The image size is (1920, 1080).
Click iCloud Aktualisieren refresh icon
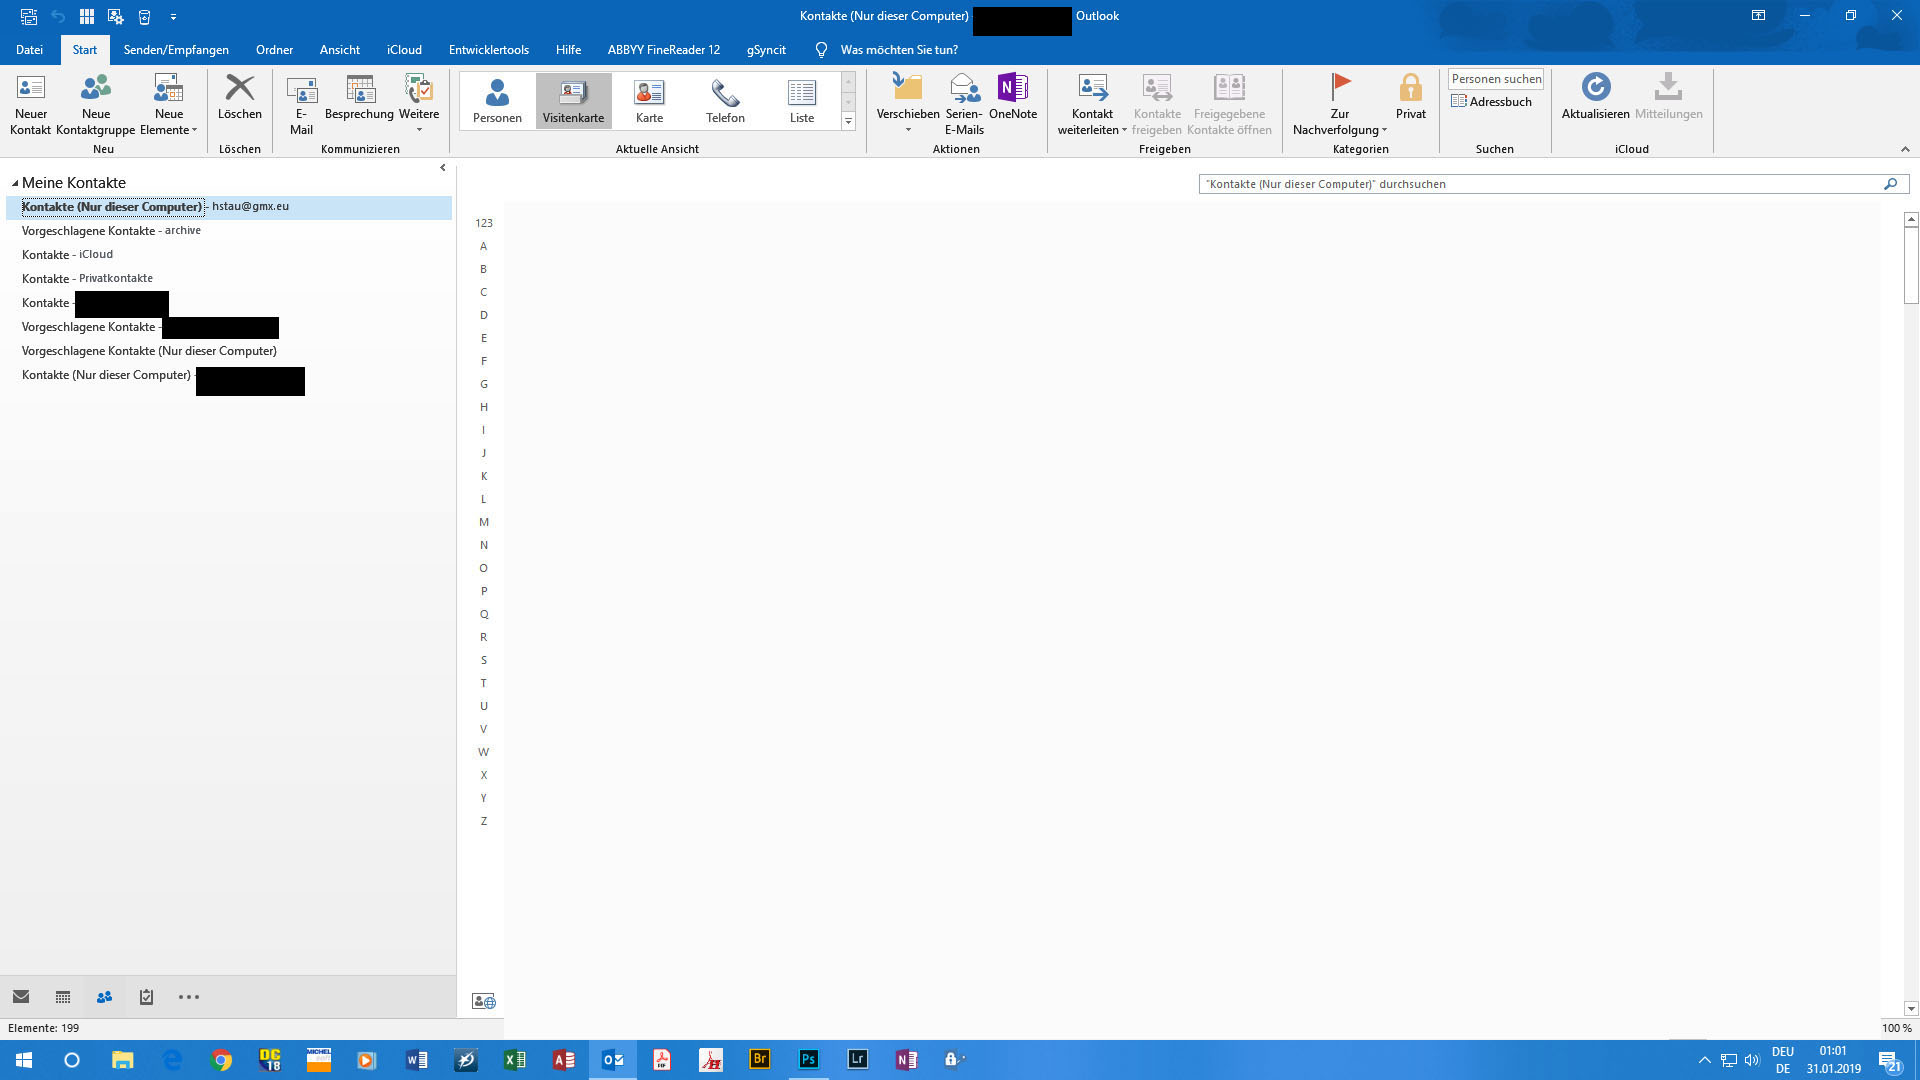1595,90
